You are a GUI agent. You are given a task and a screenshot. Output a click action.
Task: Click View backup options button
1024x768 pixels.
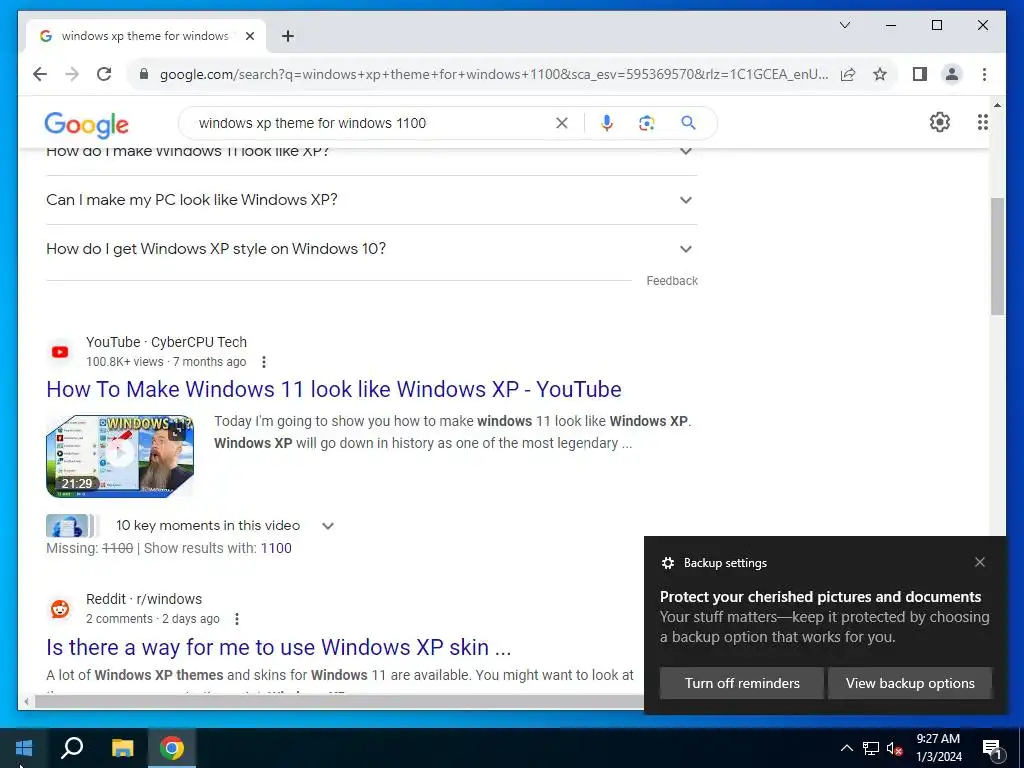[x=910, y=683]
